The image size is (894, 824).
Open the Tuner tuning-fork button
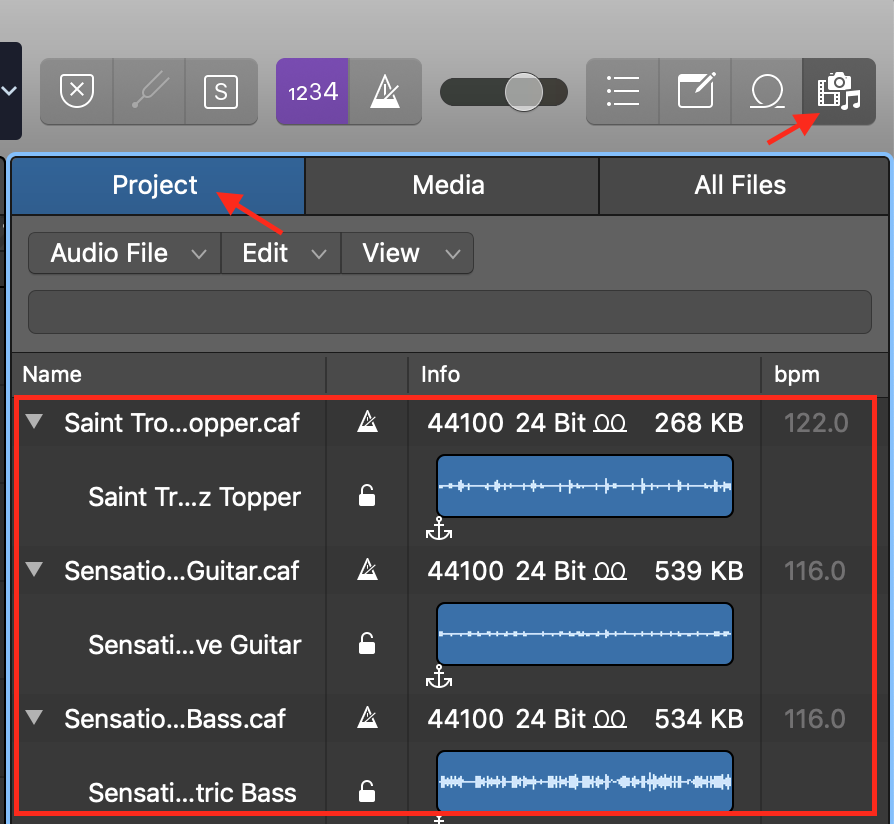coord(149,91)
